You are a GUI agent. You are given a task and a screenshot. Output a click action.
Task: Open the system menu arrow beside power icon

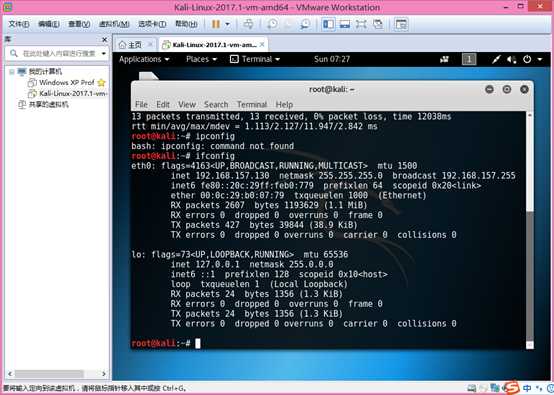[x=540, y=59]
